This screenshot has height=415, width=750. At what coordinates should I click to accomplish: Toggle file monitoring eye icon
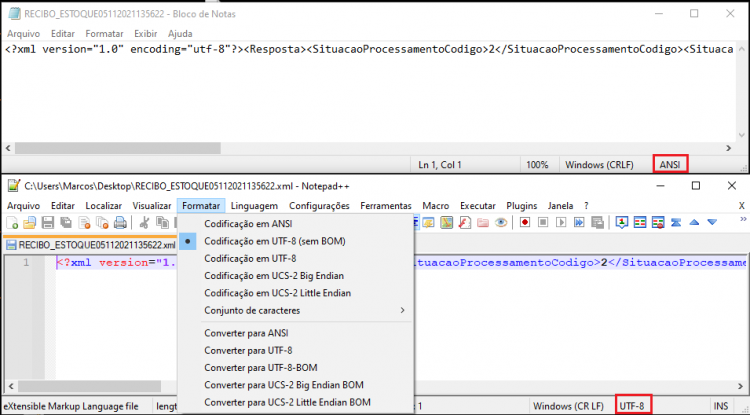(501, 222)
